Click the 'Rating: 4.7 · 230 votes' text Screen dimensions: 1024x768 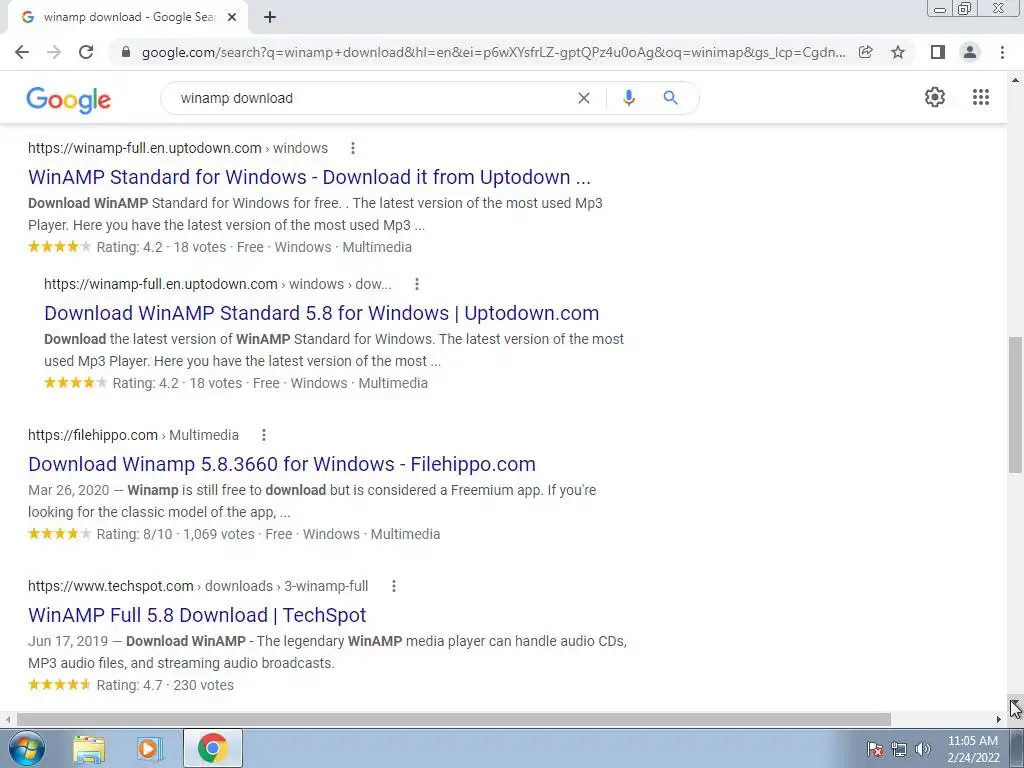pos(165,685)
